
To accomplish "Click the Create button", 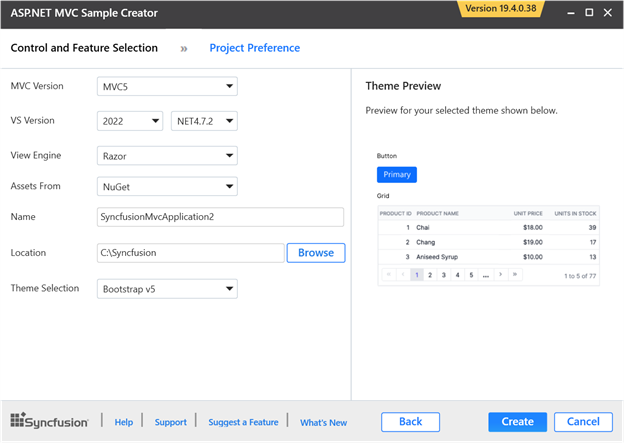I will pyautogui.click(x=517, y=422).
